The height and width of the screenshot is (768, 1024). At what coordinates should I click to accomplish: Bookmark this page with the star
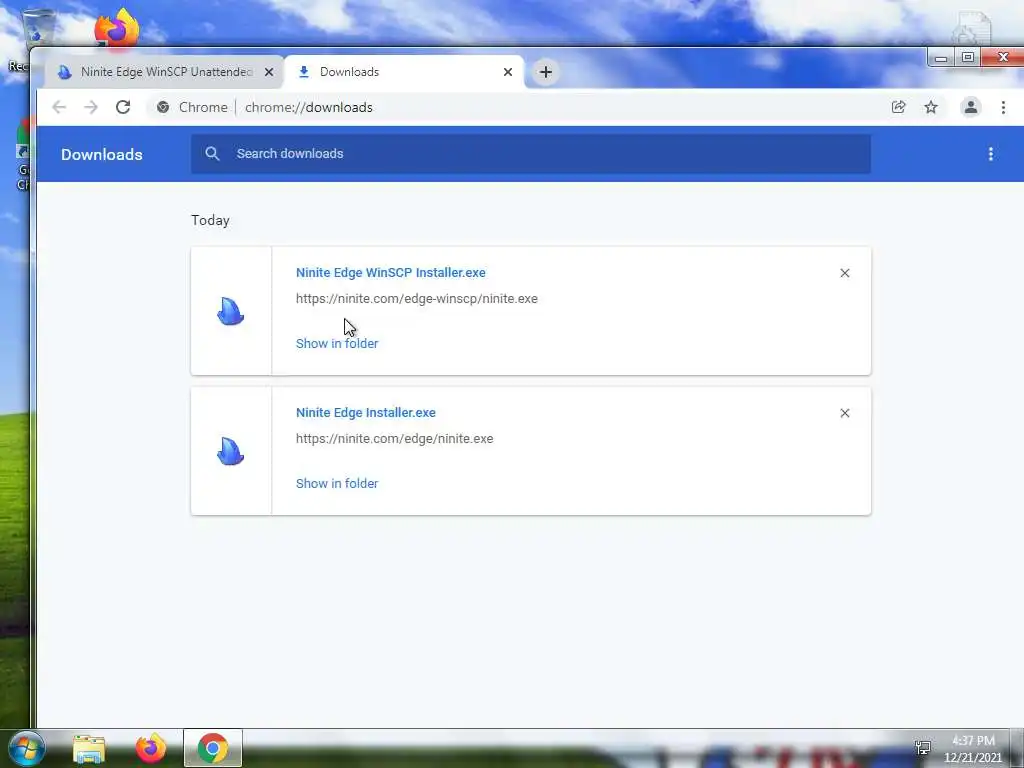931,107
